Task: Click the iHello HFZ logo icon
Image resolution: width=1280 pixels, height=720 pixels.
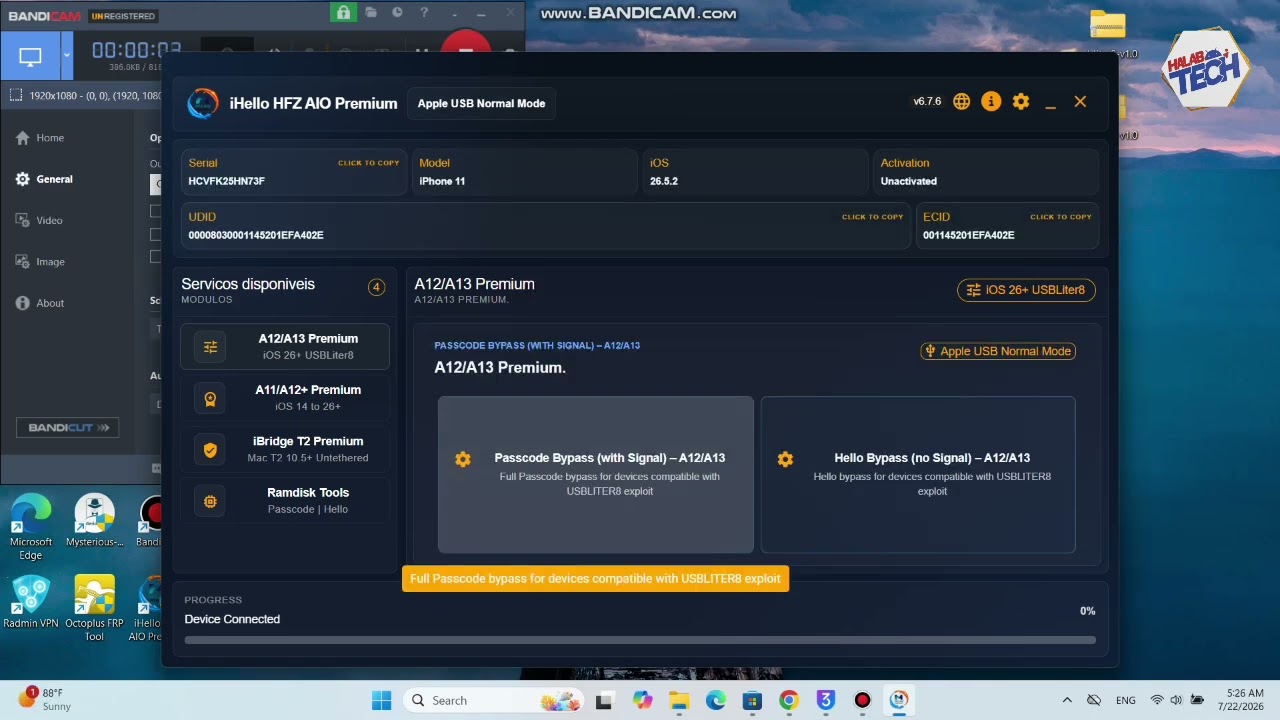Action: (203, 103)
